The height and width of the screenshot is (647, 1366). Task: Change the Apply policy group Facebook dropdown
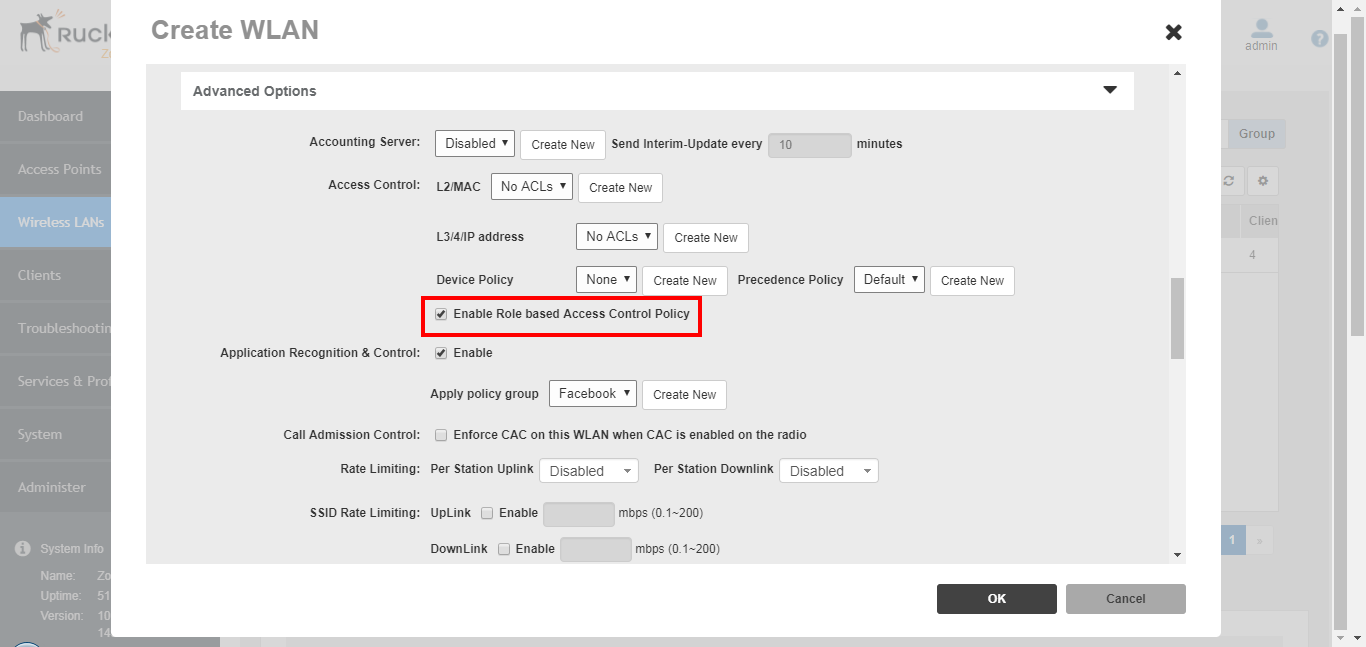pyautogui.click(x=592, y=393)
